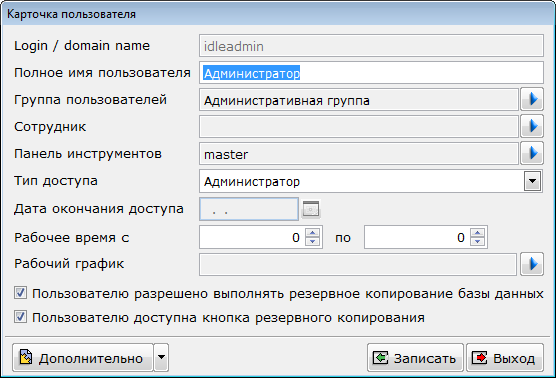
Task: Click the empty Сотрудник field
Action: tap(359, 127)
